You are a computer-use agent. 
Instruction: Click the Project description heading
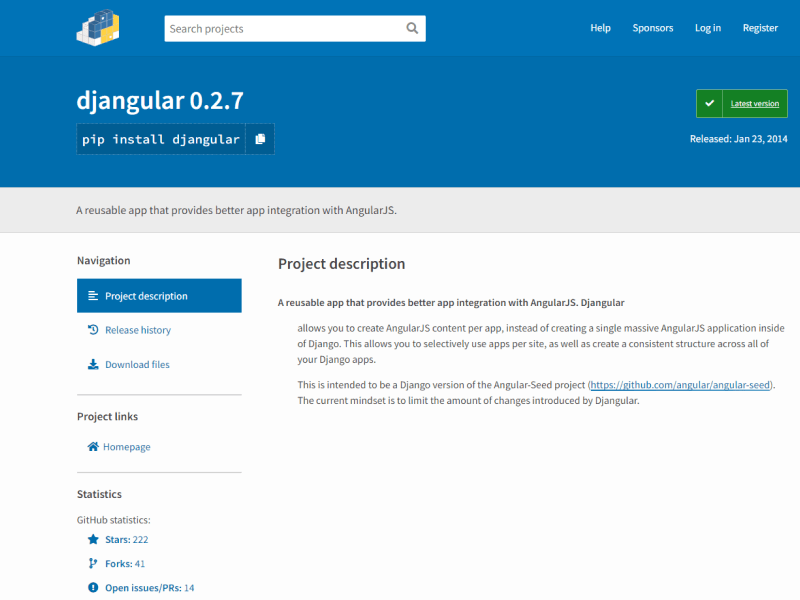[x=341, y=264]
